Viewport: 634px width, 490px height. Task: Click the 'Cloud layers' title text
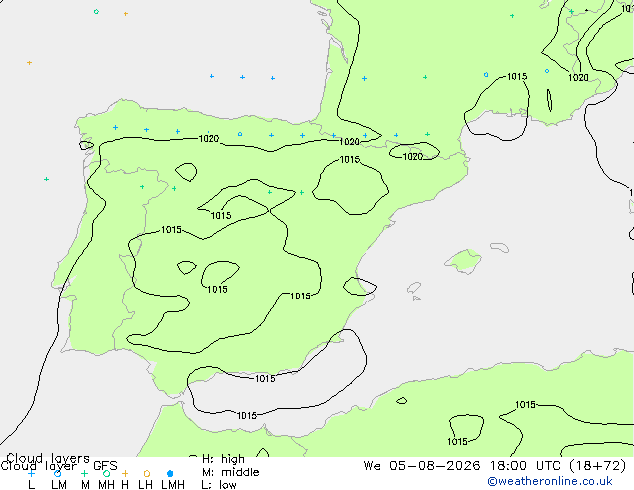point(48,458)
